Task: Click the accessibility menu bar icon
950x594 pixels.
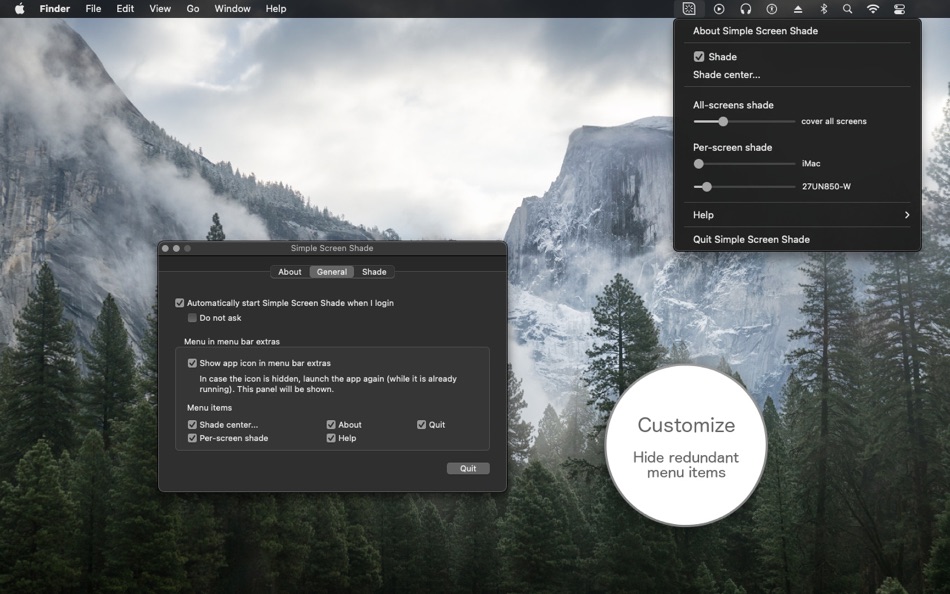Action: (x=771, y=8)
